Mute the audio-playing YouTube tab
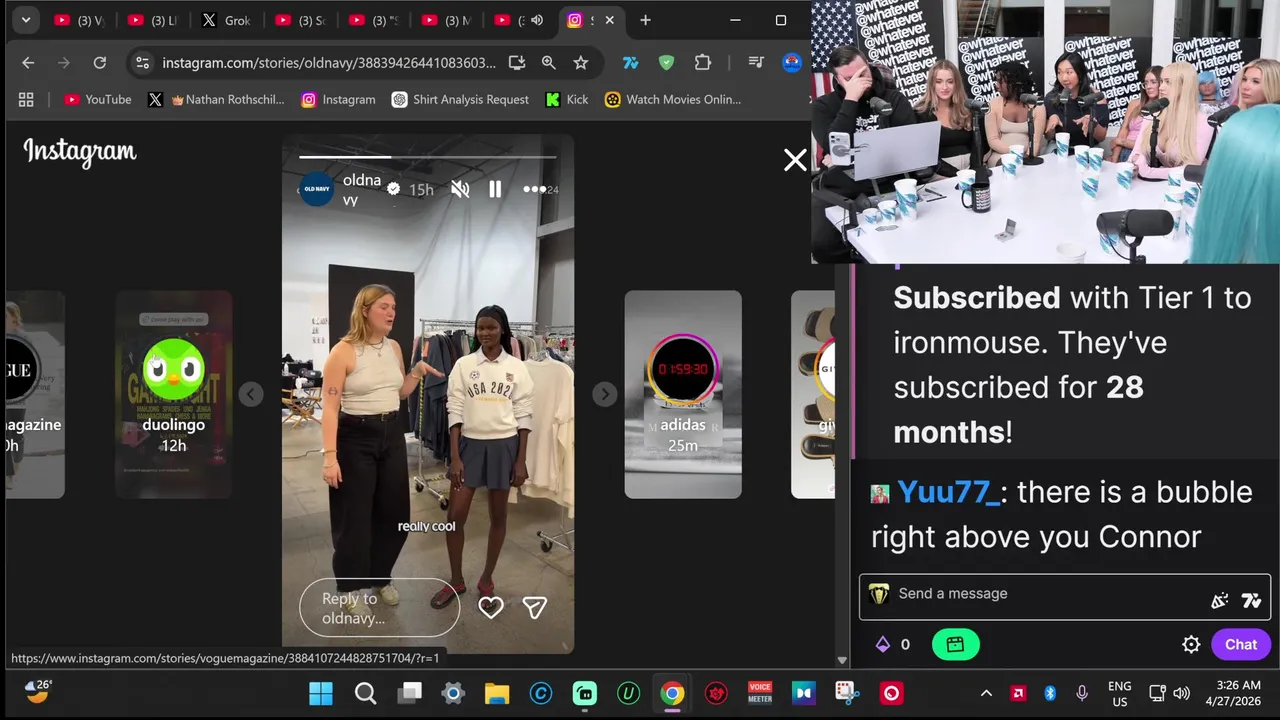The height and width of the screenshot is (720, 1280). click(x=537, y=20)
